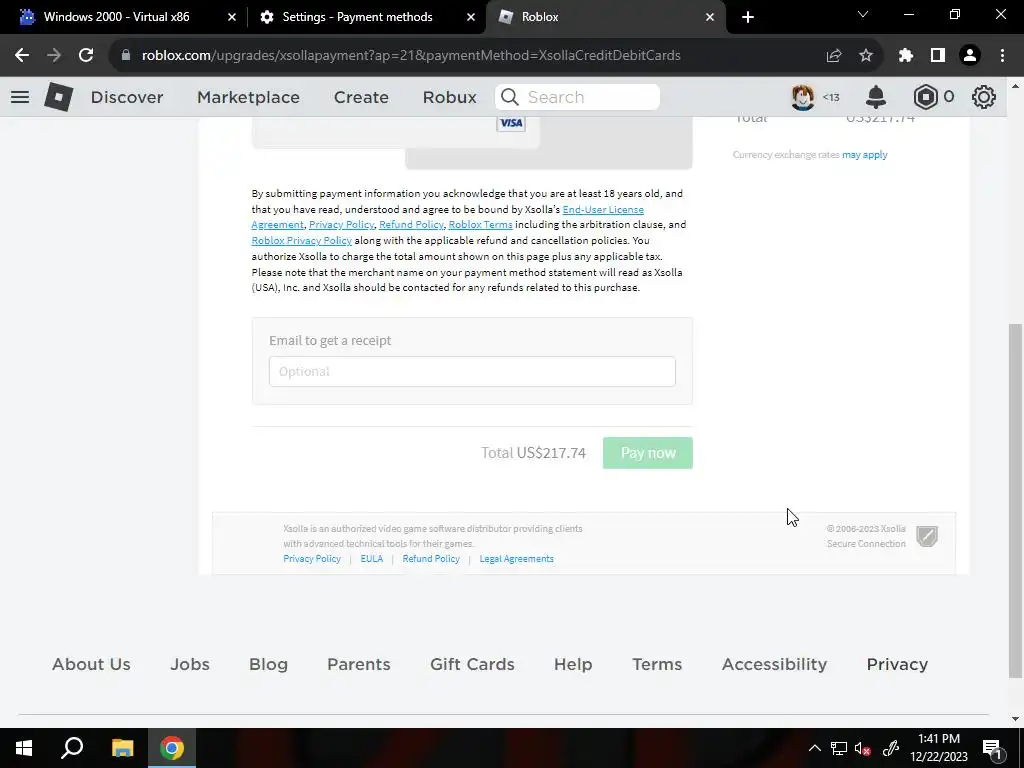
Task: Click the search magnifier icon in Roblox bar
Action: 510,97
